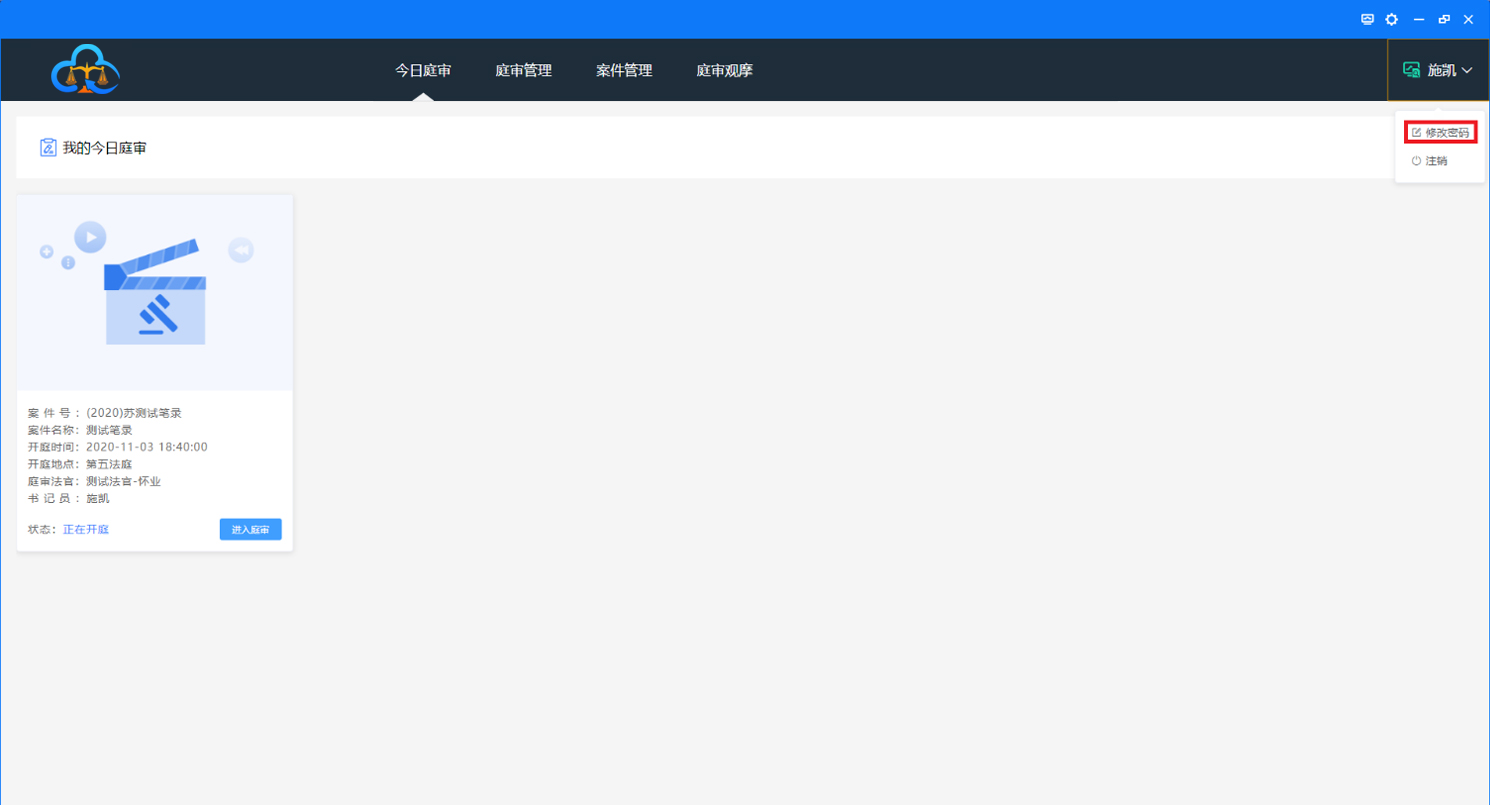The width and height of the screenshot is (1490, 805).
Task: Go to the 案件管理 tab
Action: (624, 70)
